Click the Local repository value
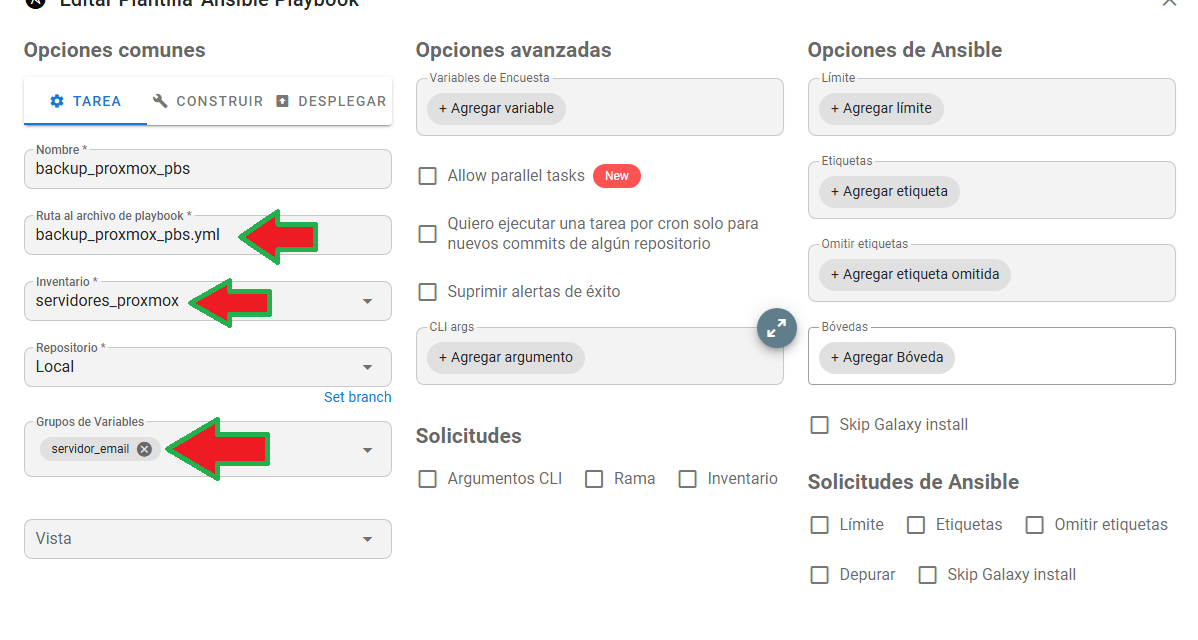Screen dimensions: 1198x640 click(x=55, y=367)
